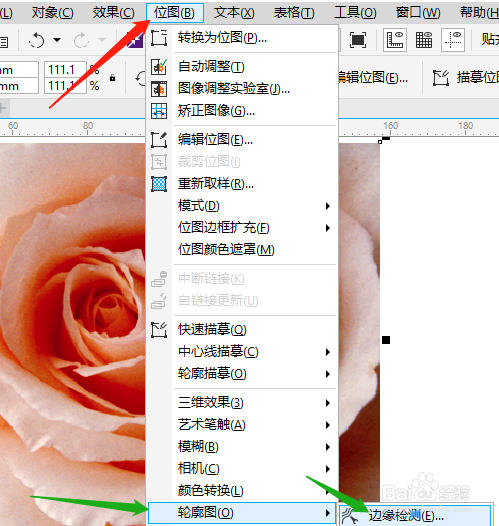Toggle the lock ratio padlock icon
This screenshot has height=526, width=499.
pyautogui.click(x=112, y=78)
